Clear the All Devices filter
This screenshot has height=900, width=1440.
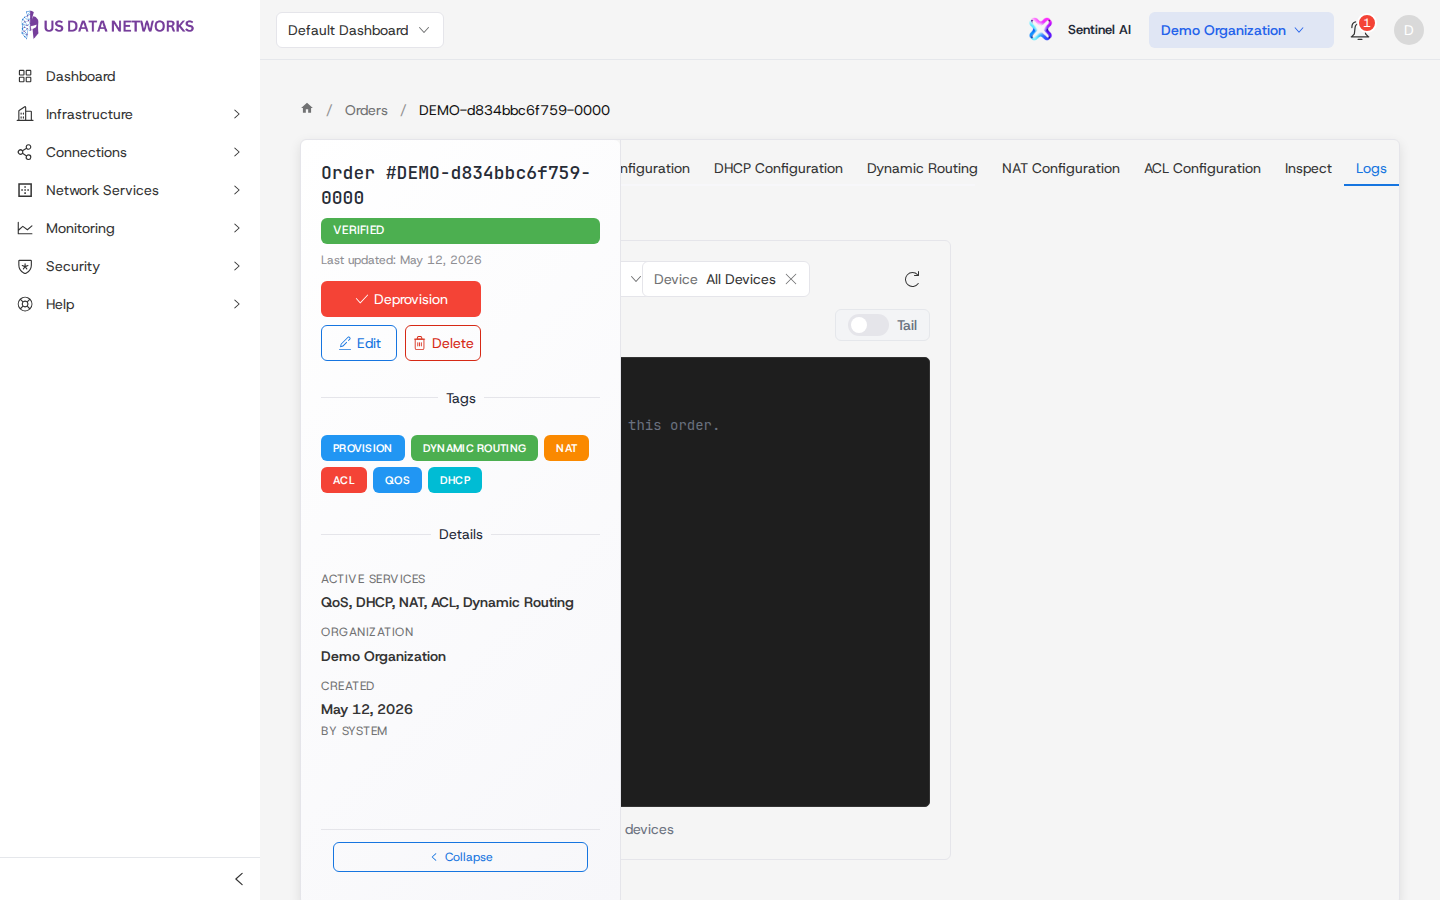click(791, 279)
